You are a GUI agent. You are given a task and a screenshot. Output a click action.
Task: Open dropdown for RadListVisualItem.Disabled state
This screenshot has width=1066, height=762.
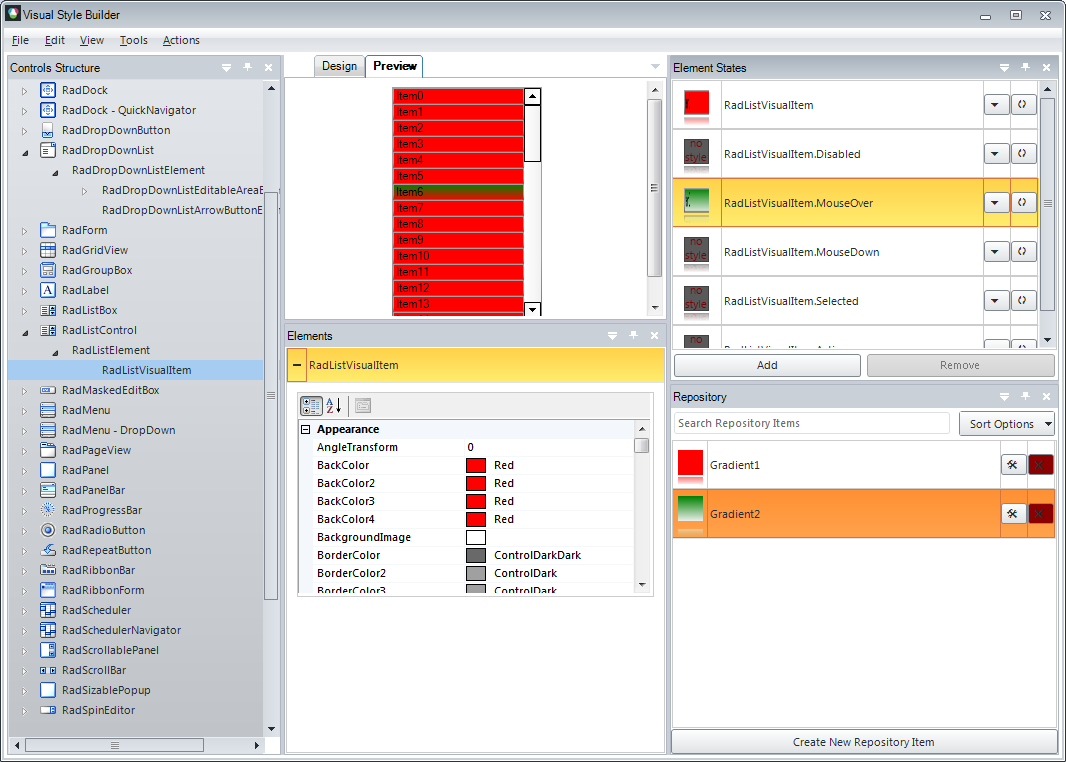click(995, 154)
